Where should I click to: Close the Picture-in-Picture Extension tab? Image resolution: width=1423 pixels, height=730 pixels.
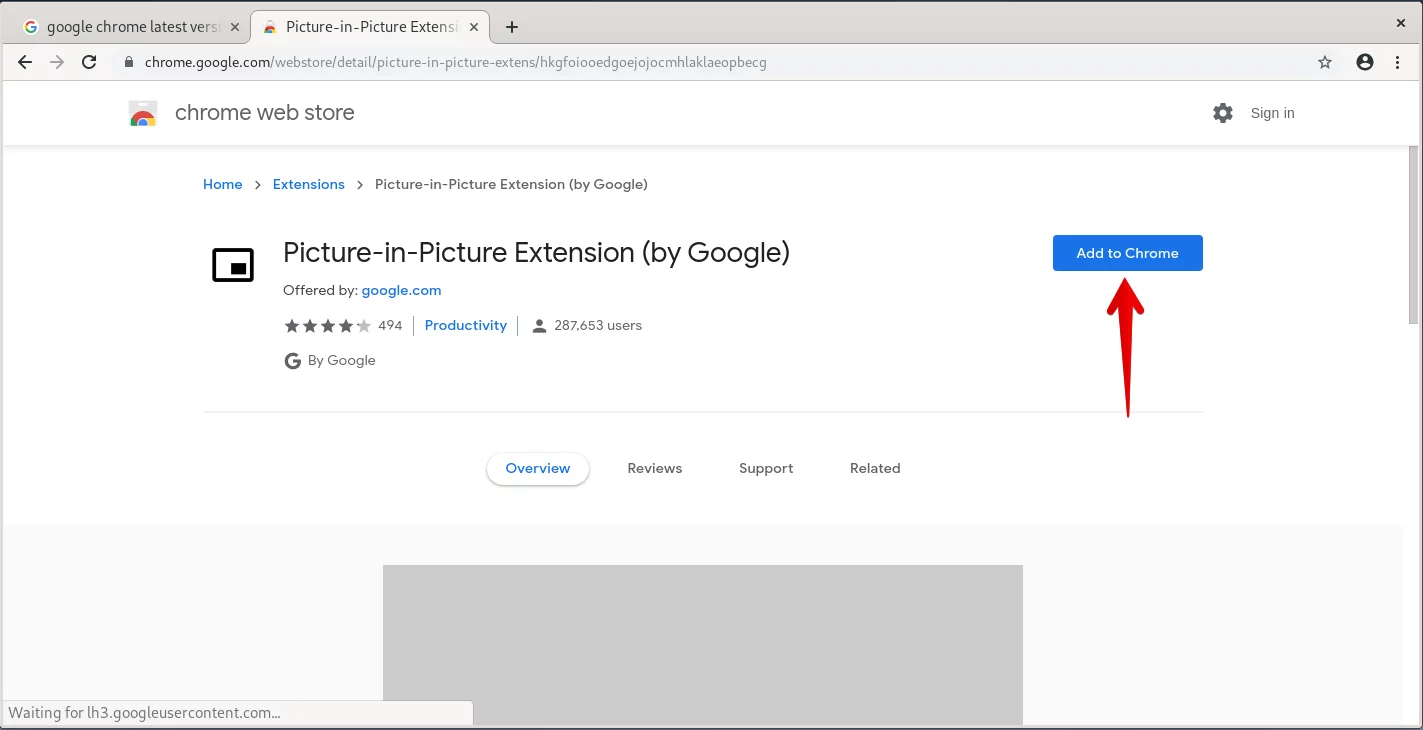(473, 27)
